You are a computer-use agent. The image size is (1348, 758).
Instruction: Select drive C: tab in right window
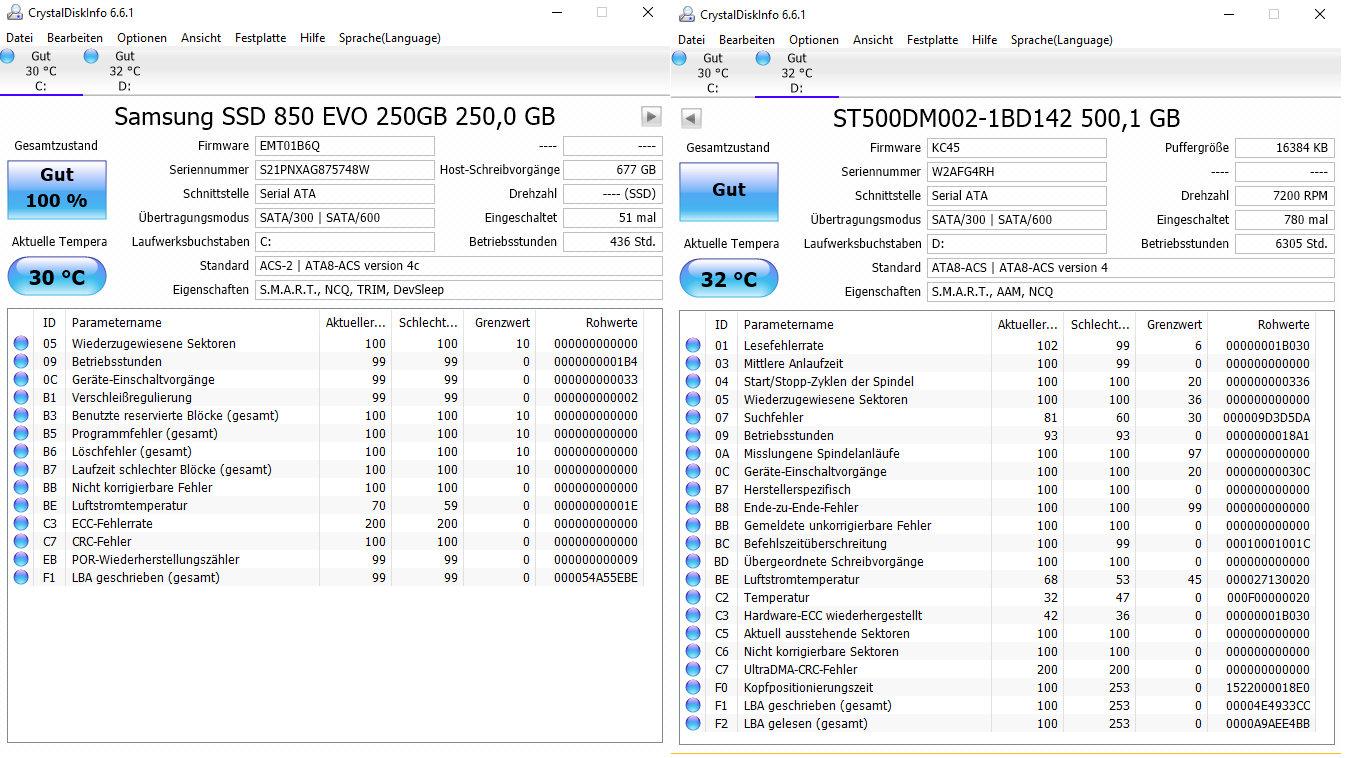pyautogui.click(x=713, y=73)
